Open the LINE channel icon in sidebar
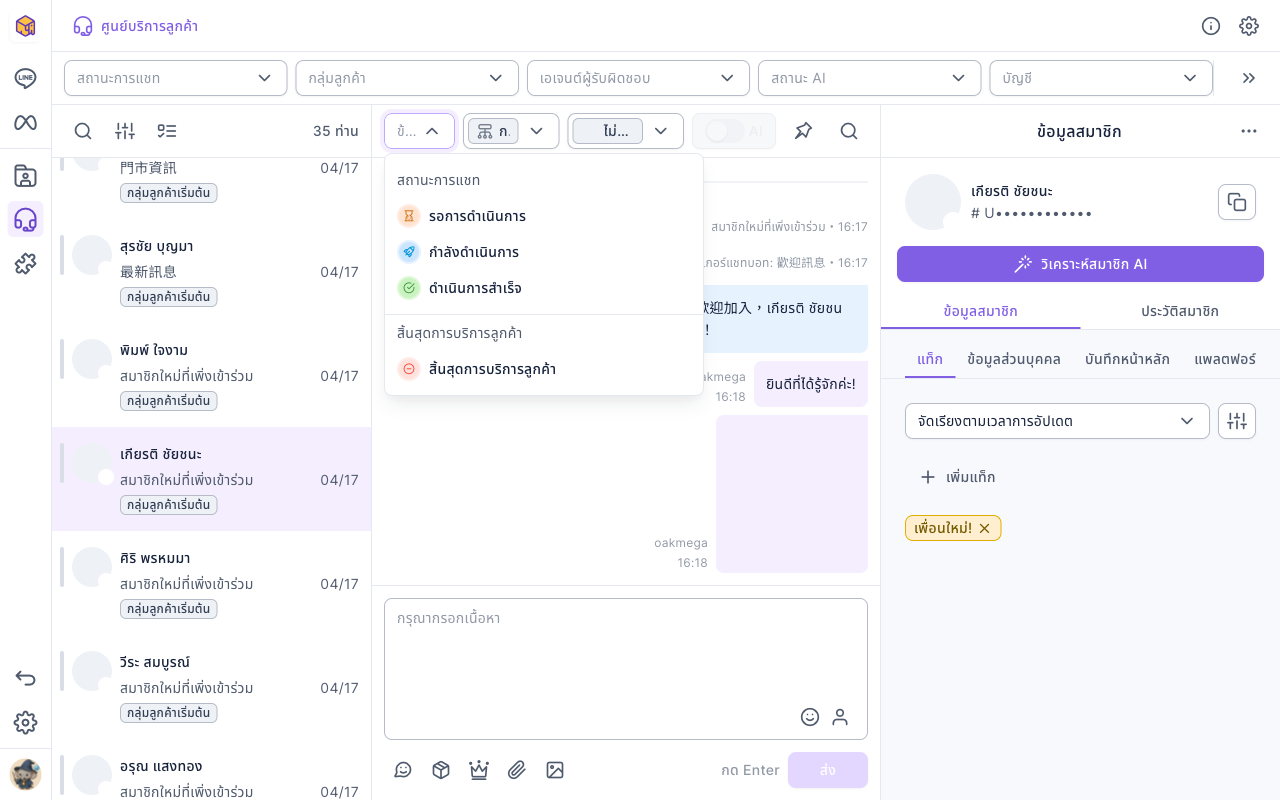 (x=26, y=78)
